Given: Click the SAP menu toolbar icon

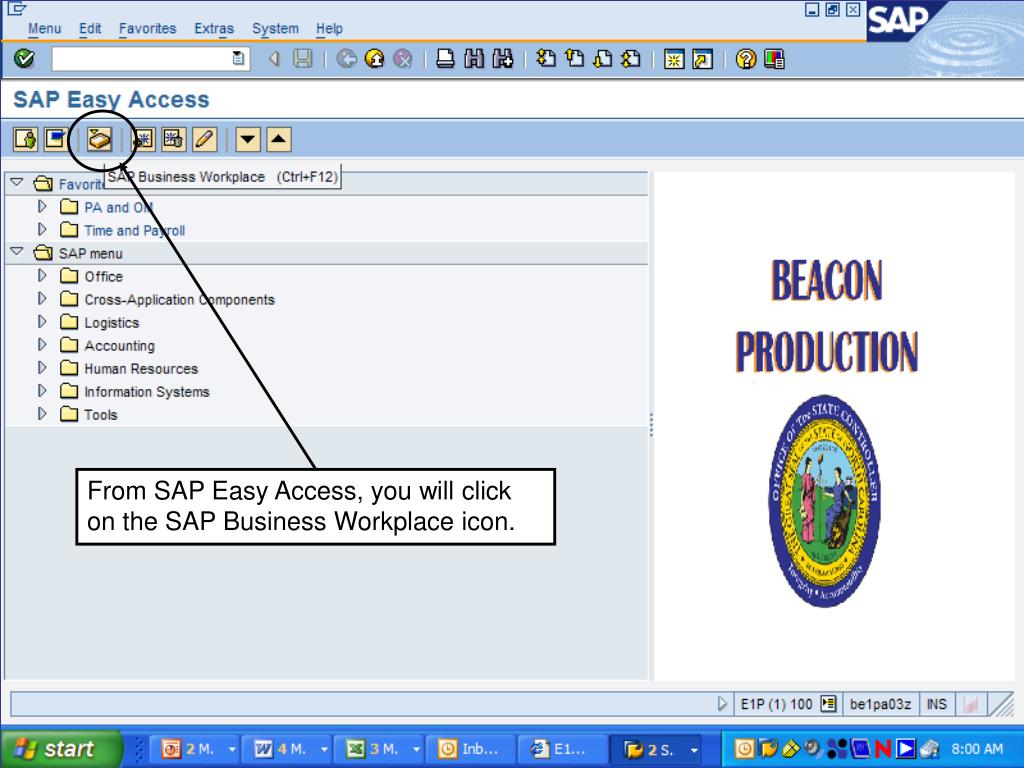Looking at the screenshot, I should pyautogui.click(x=56, y=139).
